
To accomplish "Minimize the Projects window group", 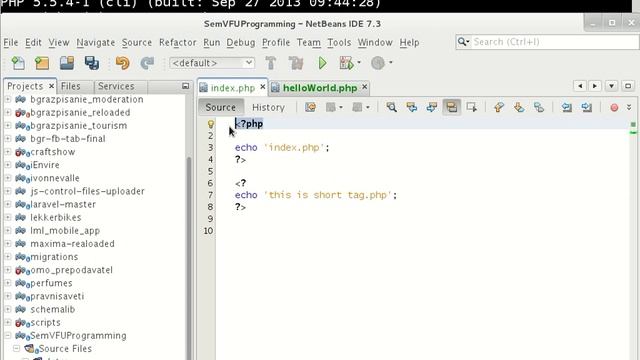I will [x=185, y=86].
